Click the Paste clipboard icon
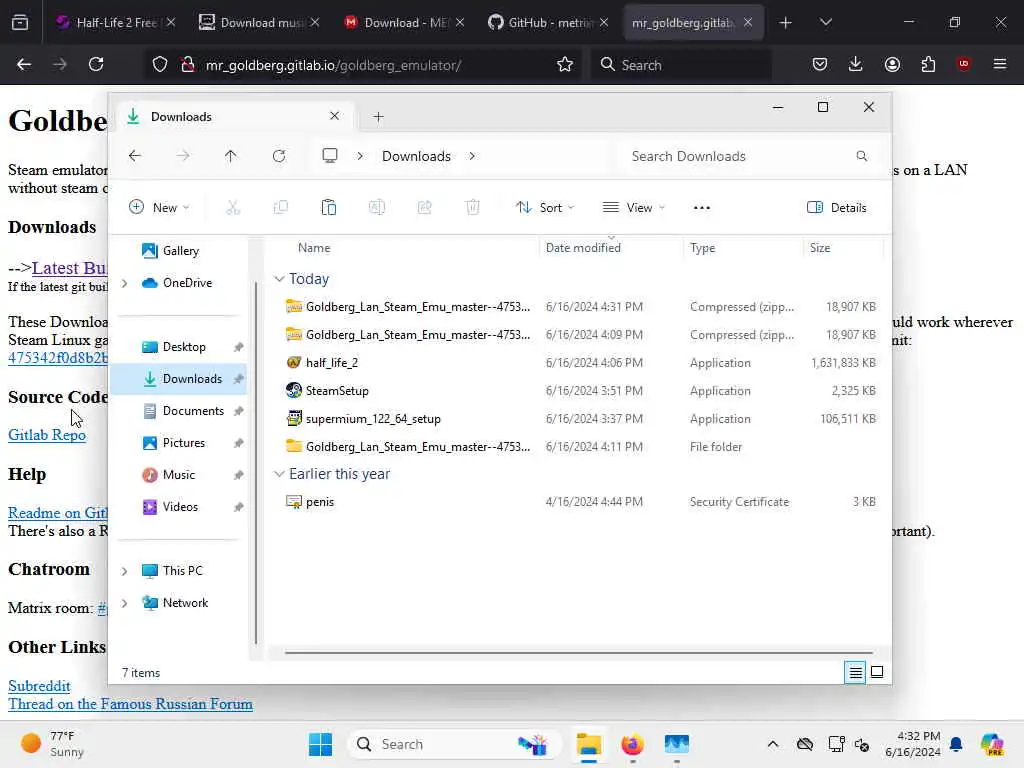This screenshot has width=1024, height=768. pyautogui.click(x=328, y=208)
